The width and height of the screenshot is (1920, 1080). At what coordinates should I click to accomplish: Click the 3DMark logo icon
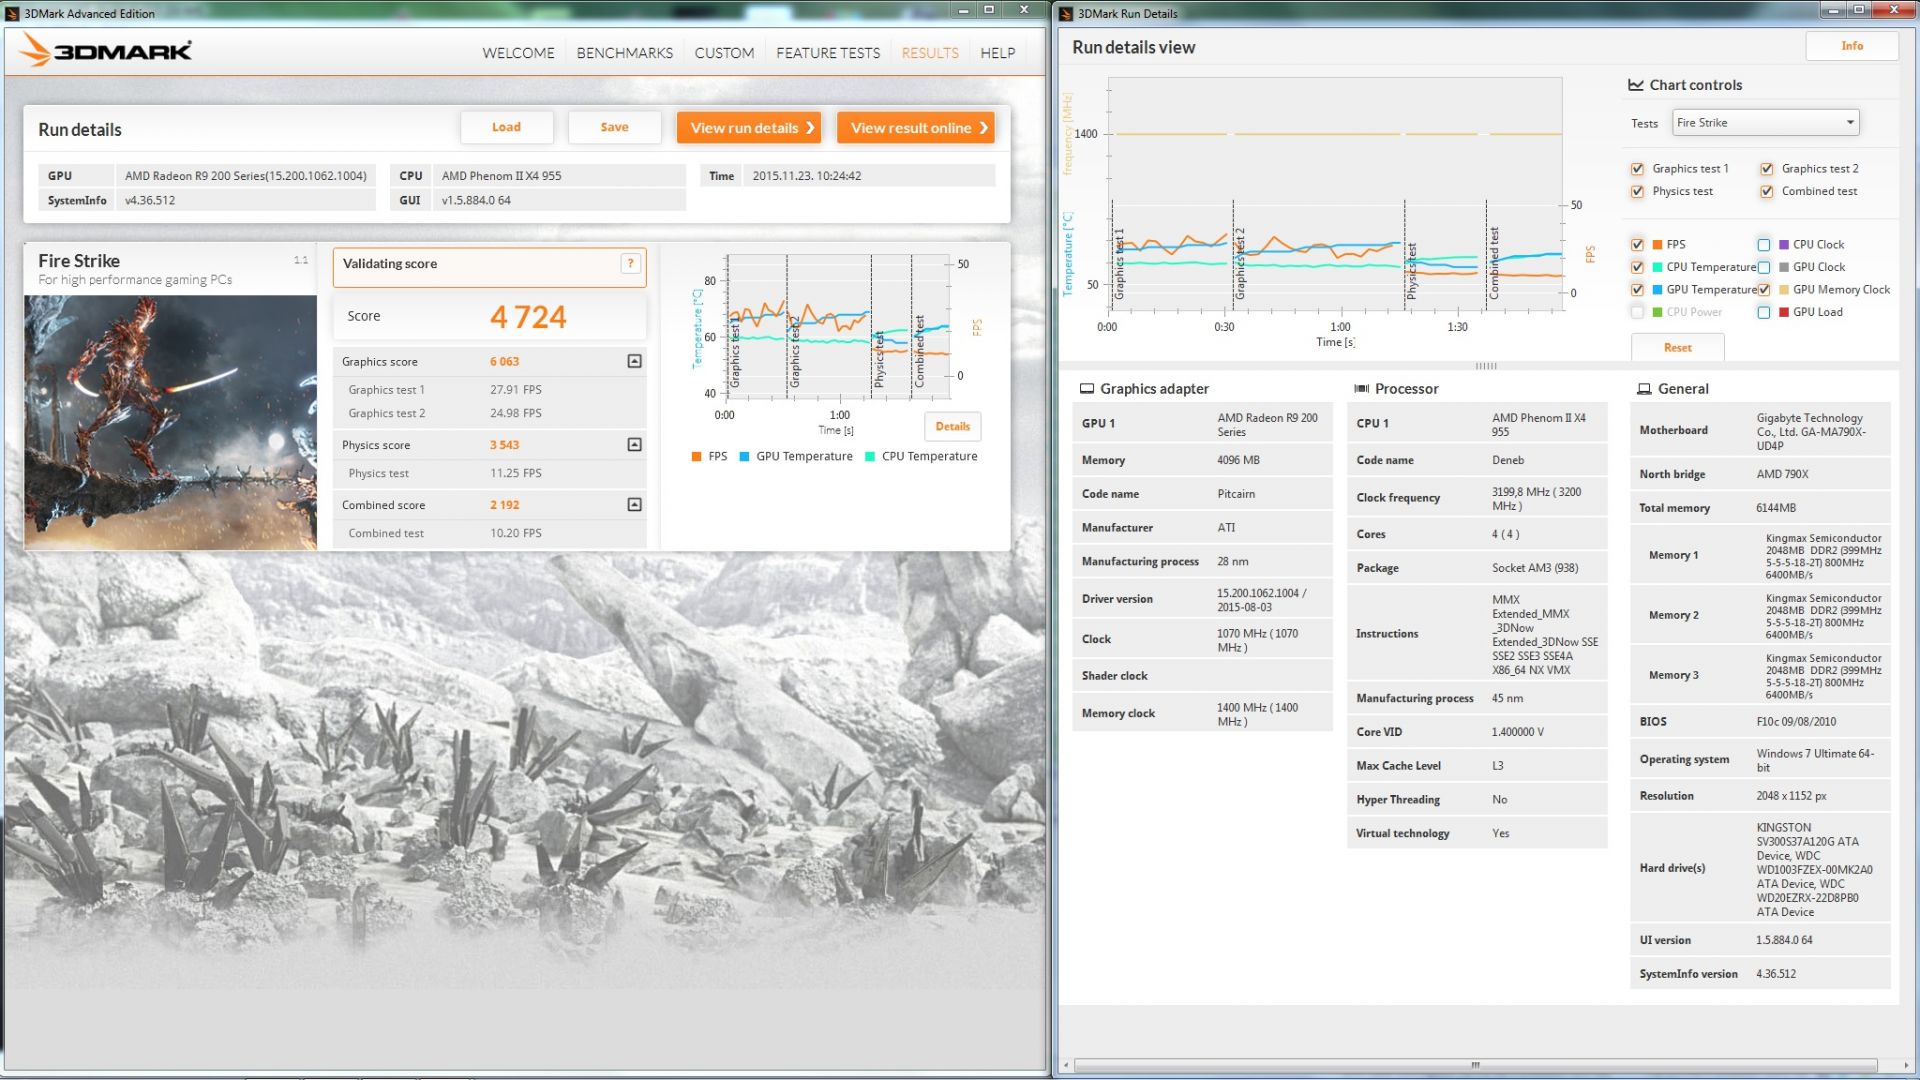[35, 50]
